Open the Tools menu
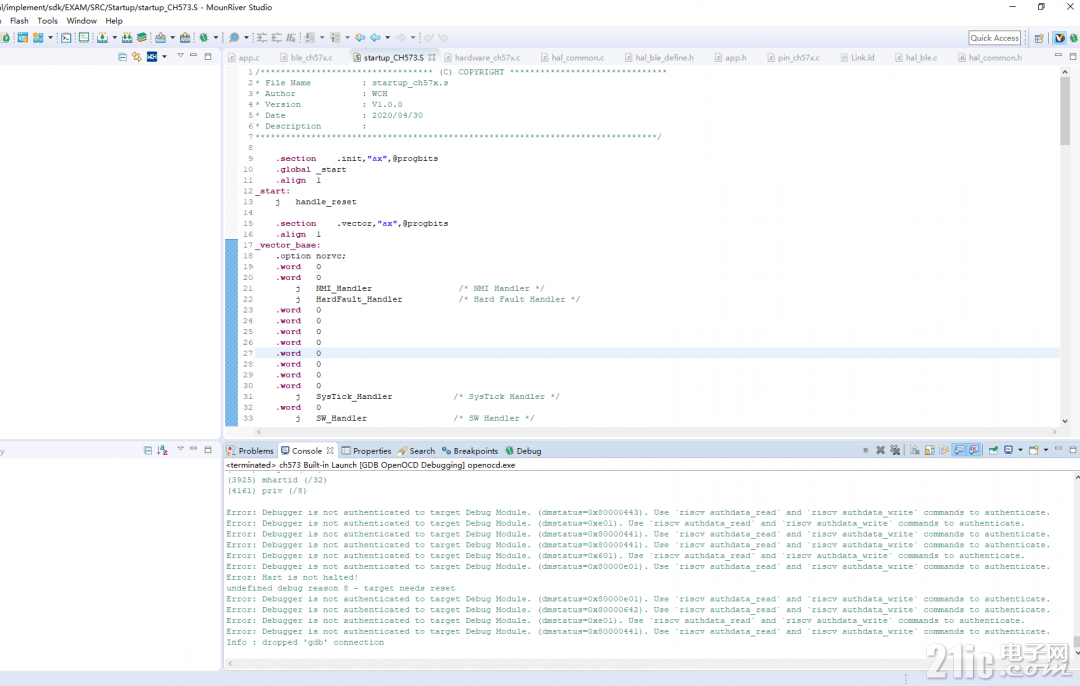Screen dimensions: 1080x686 [48, 21]
